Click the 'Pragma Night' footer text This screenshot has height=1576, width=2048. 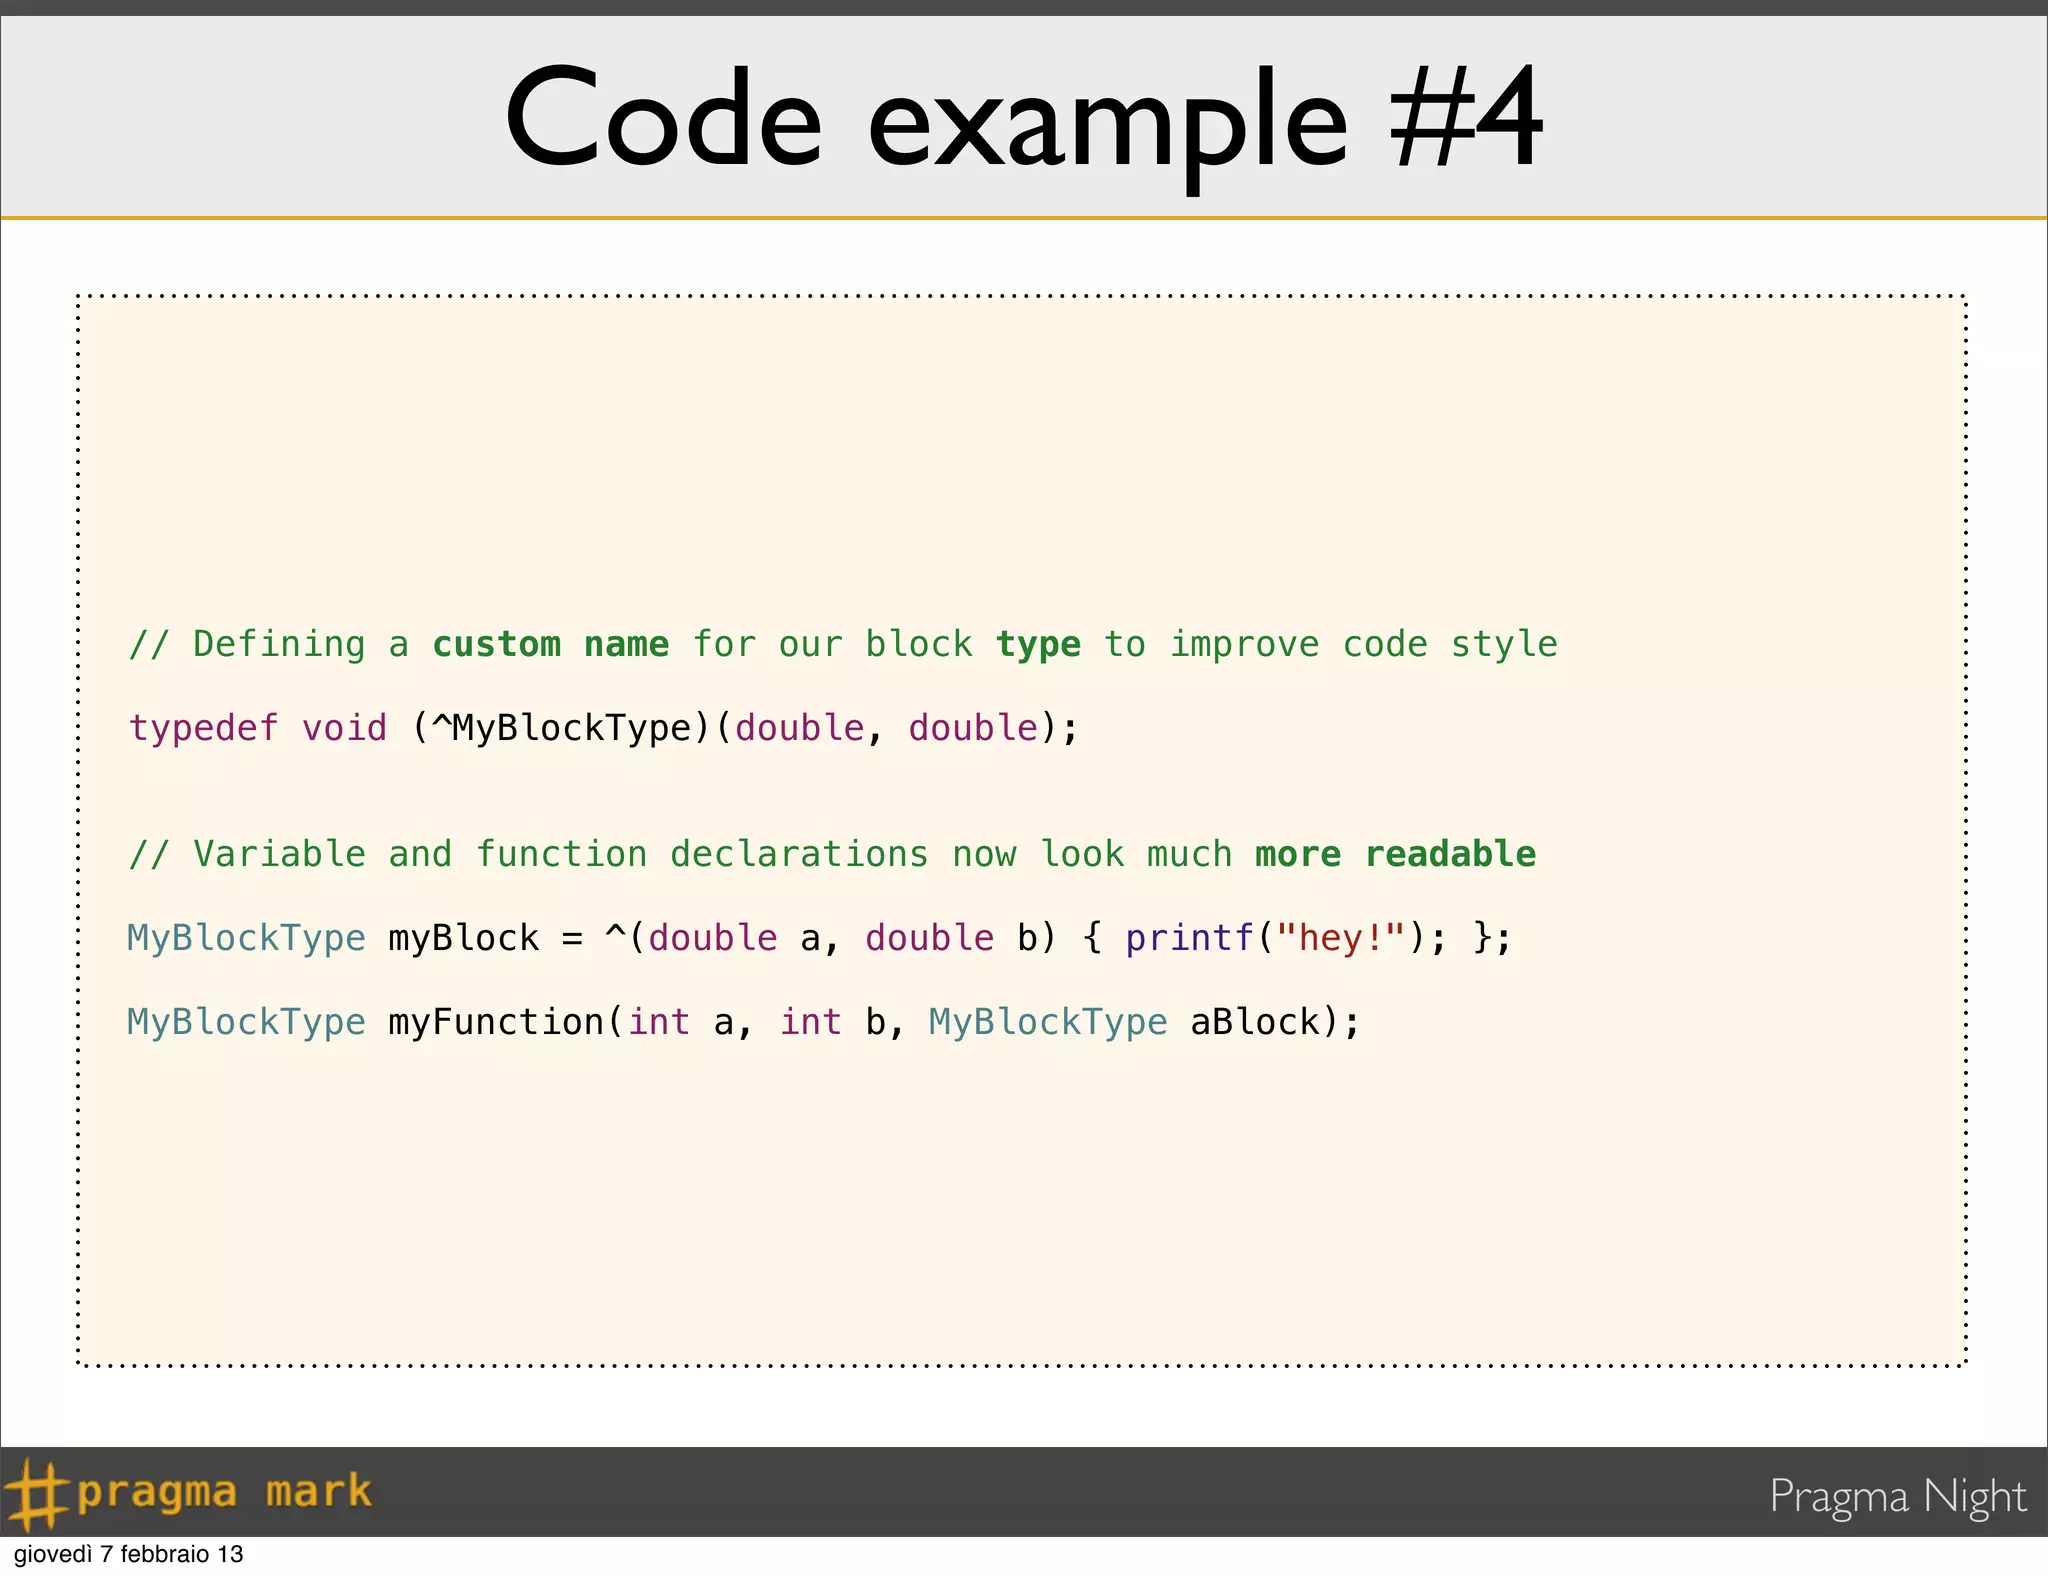(1897, 1497)
